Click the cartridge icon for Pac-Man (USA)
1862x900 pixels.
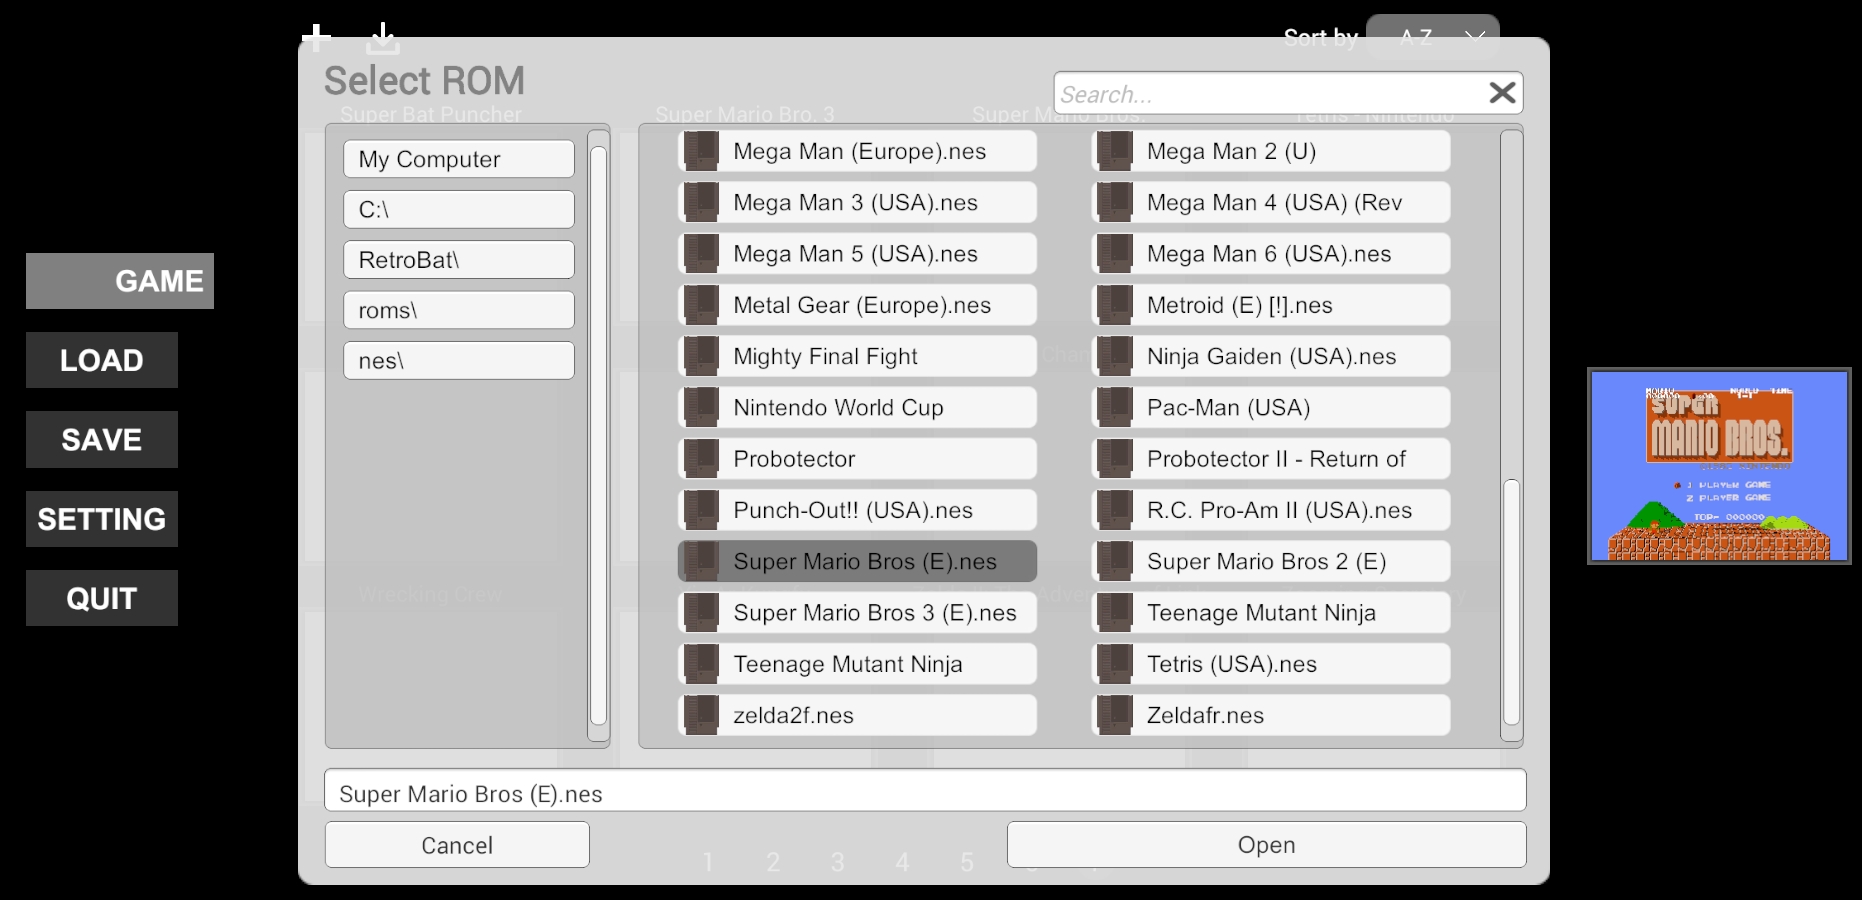1114,408
